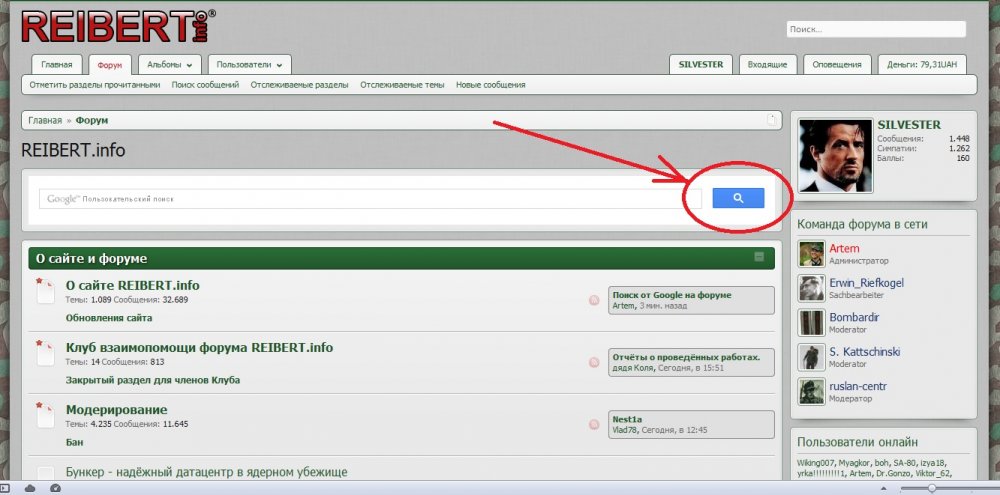
Task: Click unread folder icon beside О сайте REIBERT.info
Action: [45, 293]
